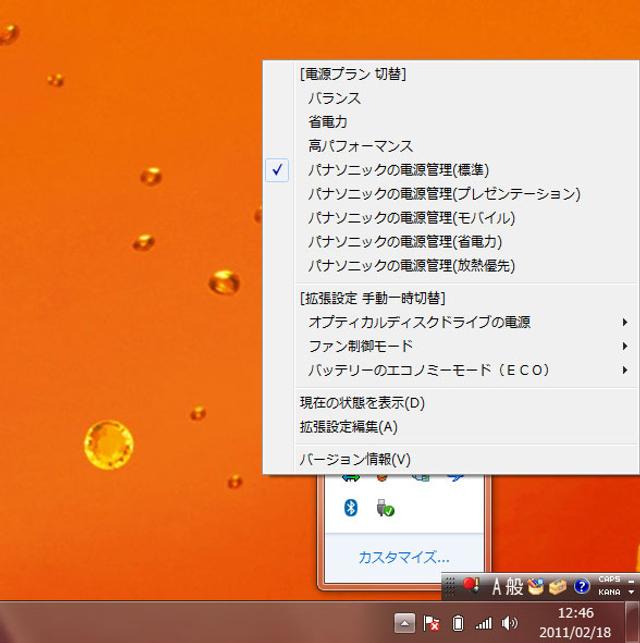Screen dimensions: 640x643
Task: Choose 拡張設定編集(A) from the menu
Action: tap(348, 427)
